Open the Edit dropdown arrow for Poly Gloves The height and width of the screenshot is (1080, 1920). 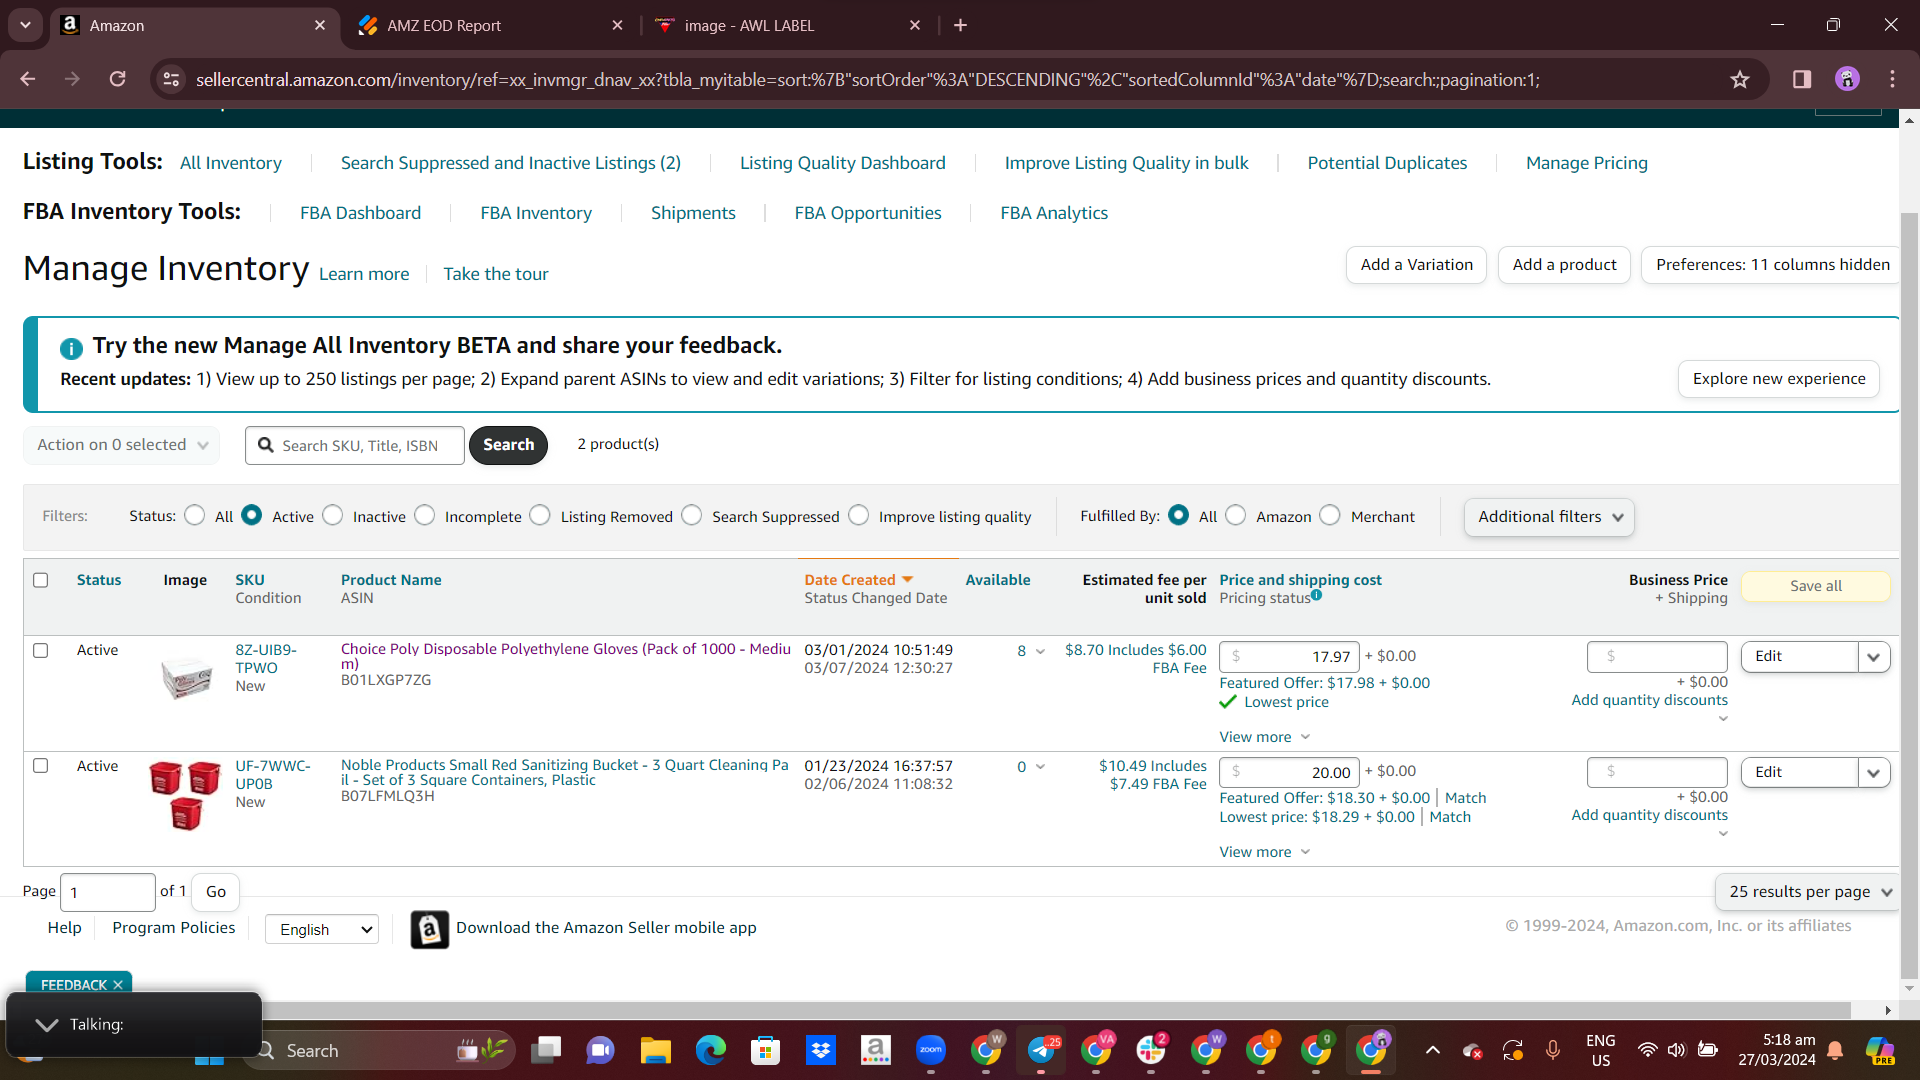(x=1874, y=657)
